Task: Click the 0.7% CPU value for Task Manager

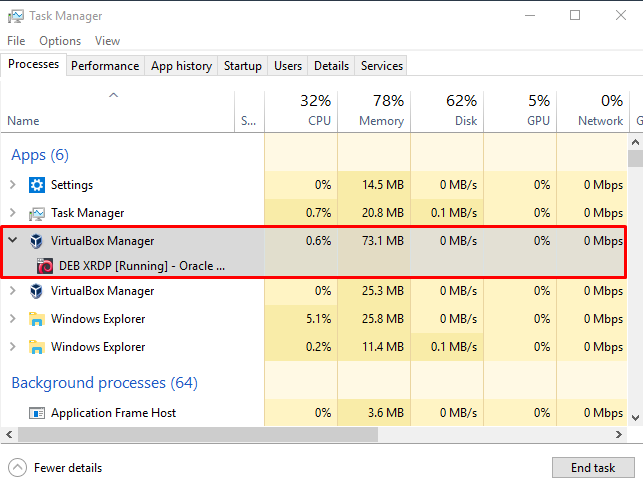Action: (x=319, y=213)
